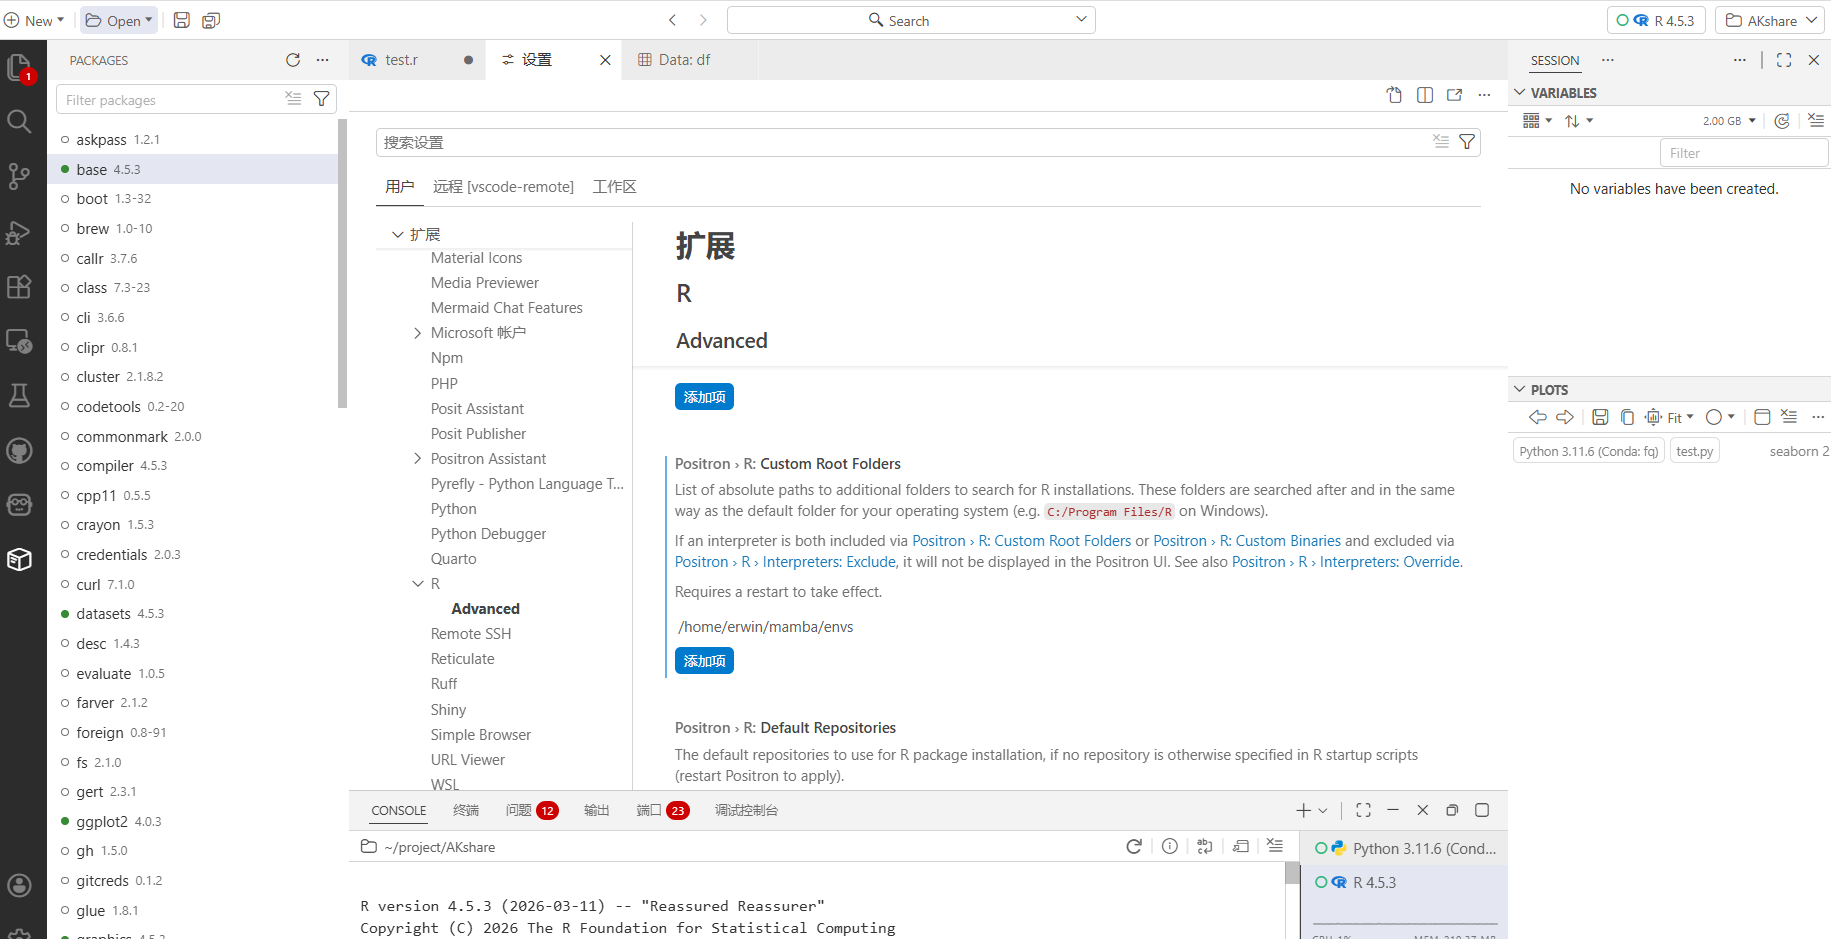Toggle the askpass package attach circle
1831x939 pixels.
[65, 140]
